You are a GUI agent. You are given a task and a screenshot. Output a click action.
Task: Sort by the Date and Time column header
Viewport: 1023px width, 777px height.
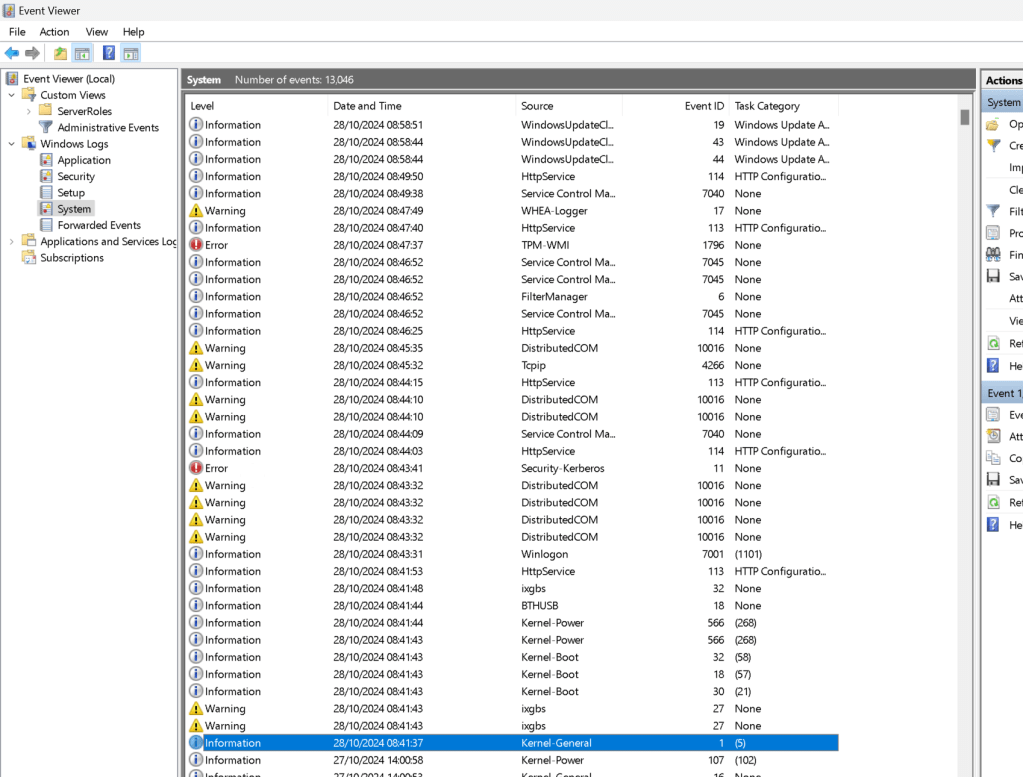tap(421, 106)
